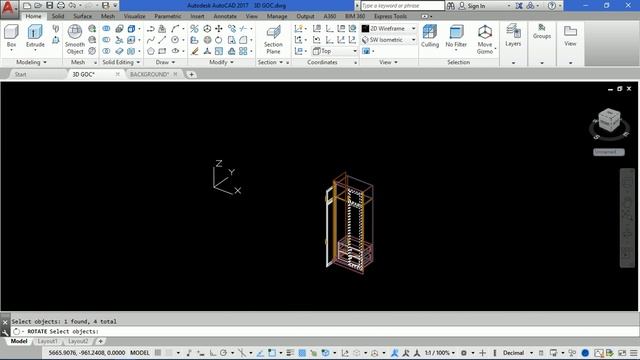
Task: Choose the Line tool in the Draw panel
Action: coord(162,40)
